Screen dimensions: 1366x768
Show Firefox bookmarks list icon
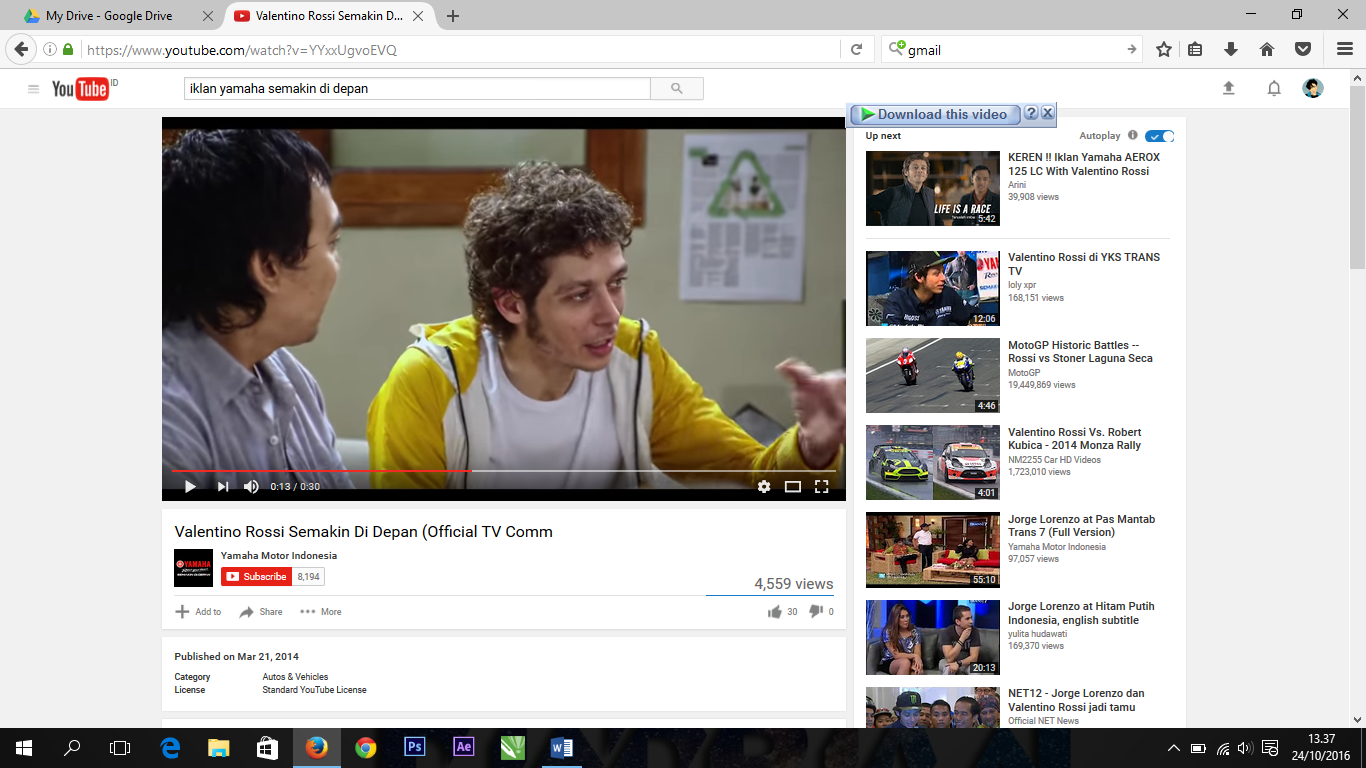[x=1195, y=49]
